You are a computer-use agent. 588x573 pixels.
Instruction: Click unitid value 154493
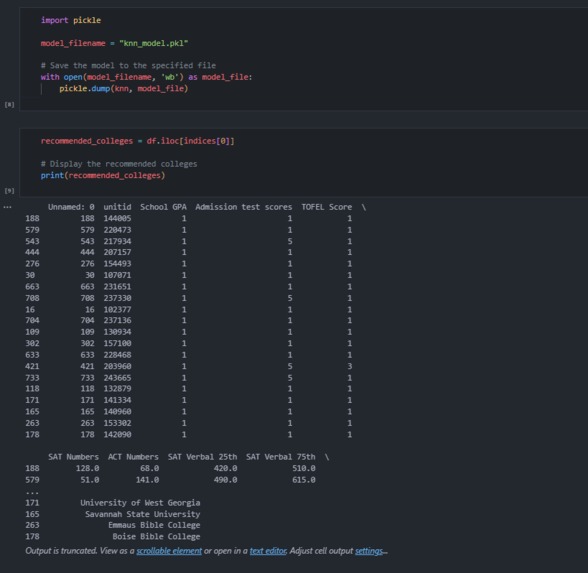point(117,264)
